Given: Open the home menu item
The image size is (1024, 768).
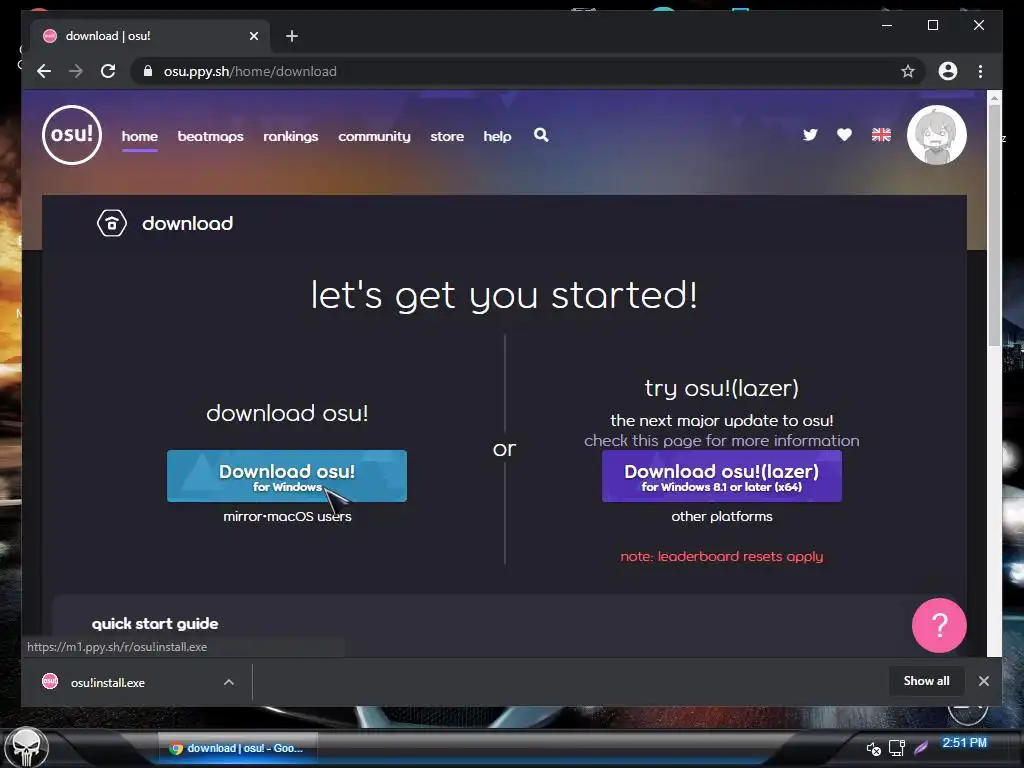Looking at the screenshot, I should coord(140,136).
